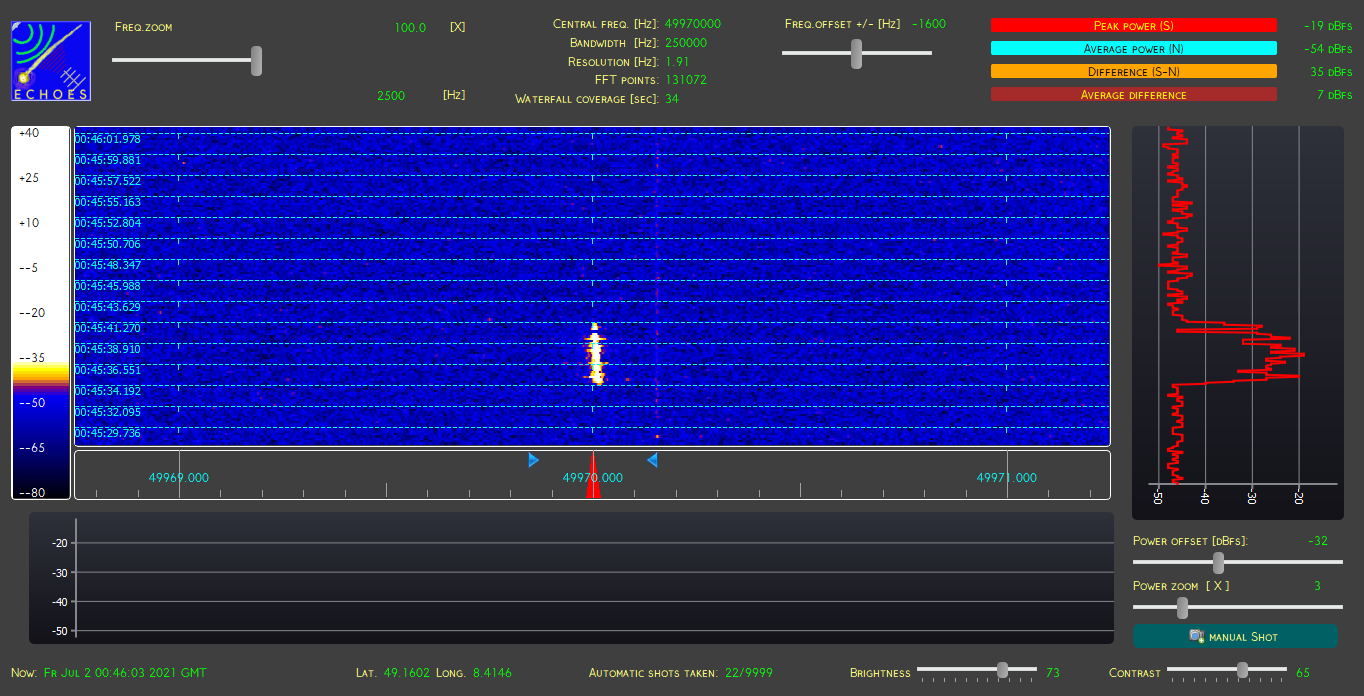Click the difference reading 35 dBfs

tap(1331, 72)
